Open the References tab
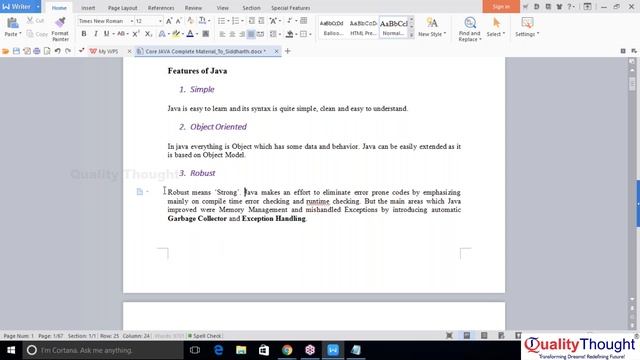The height and width of the screenshot is (360, 640). [161, 8]
